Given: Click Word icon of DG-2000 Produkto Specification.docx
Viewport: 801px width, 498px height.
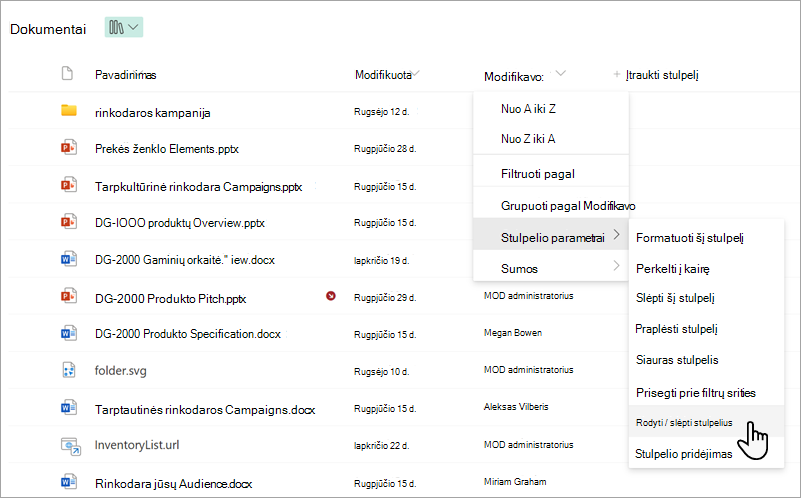Looking at the screenshot, I should (x=68, y=333).
